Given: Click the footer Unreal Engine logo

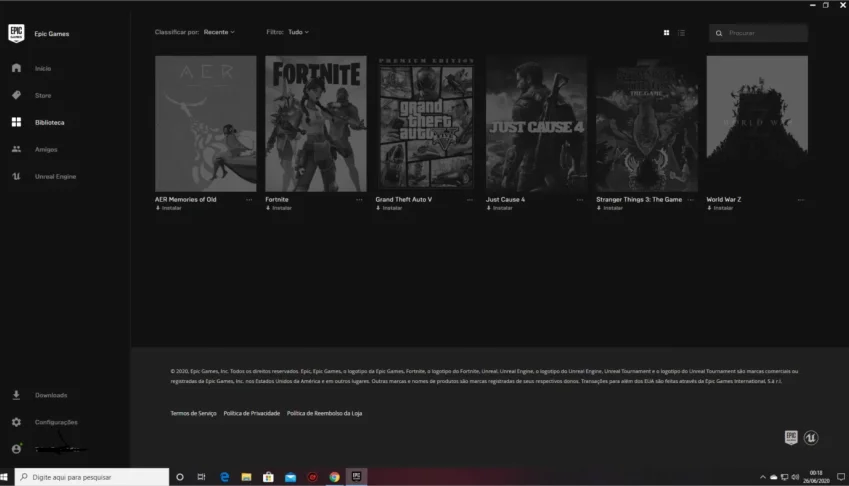Looking at the screenshot, I should click(811, 437).
